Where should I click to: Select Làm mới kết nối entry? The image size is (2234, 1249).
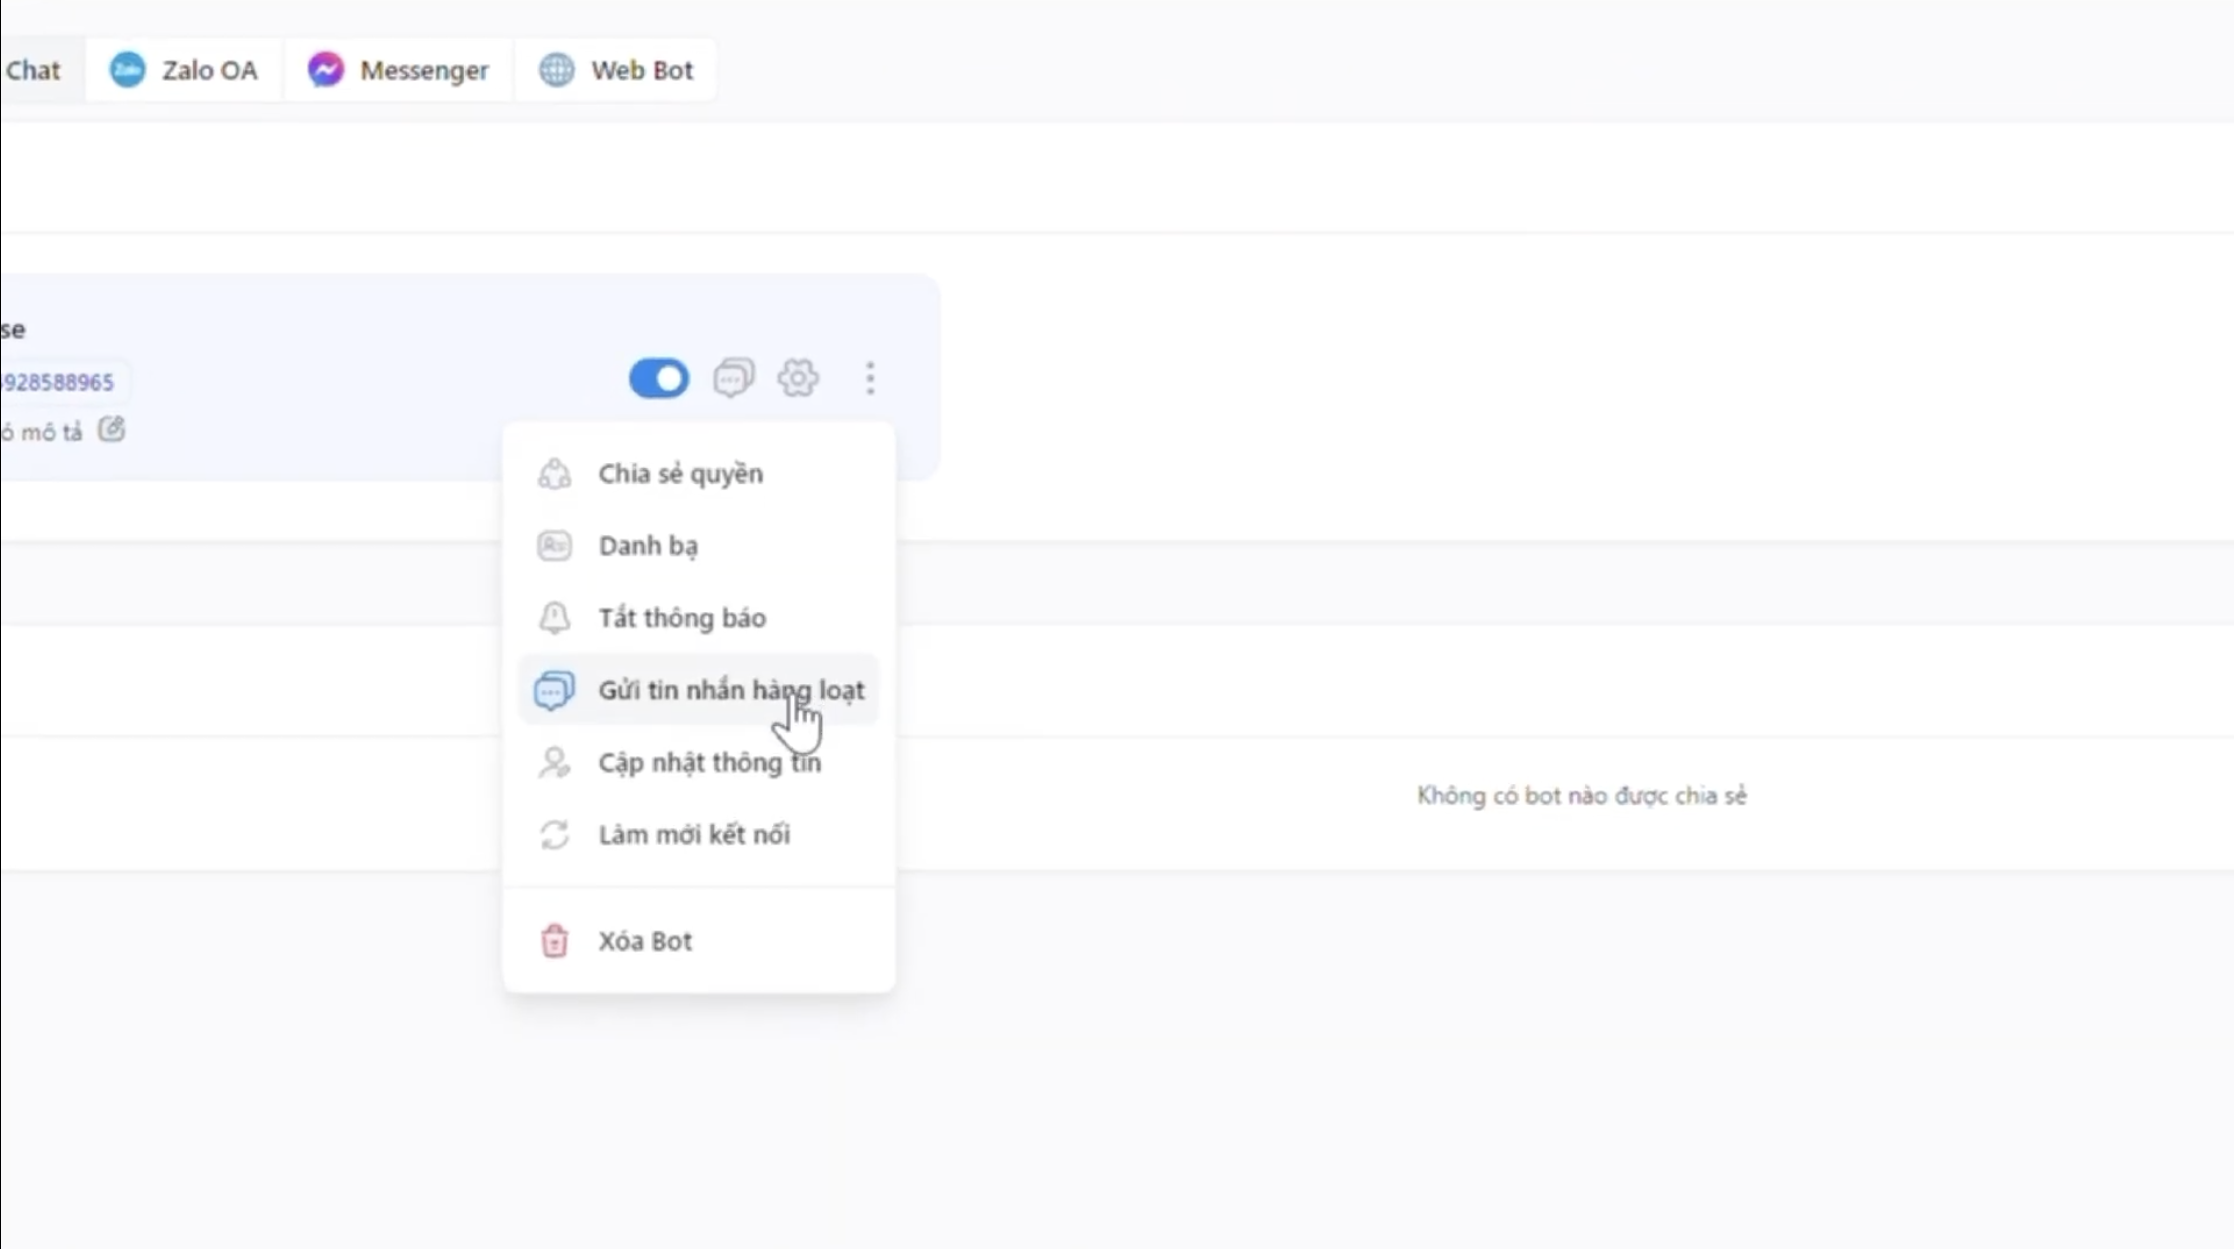click(698, 834)
